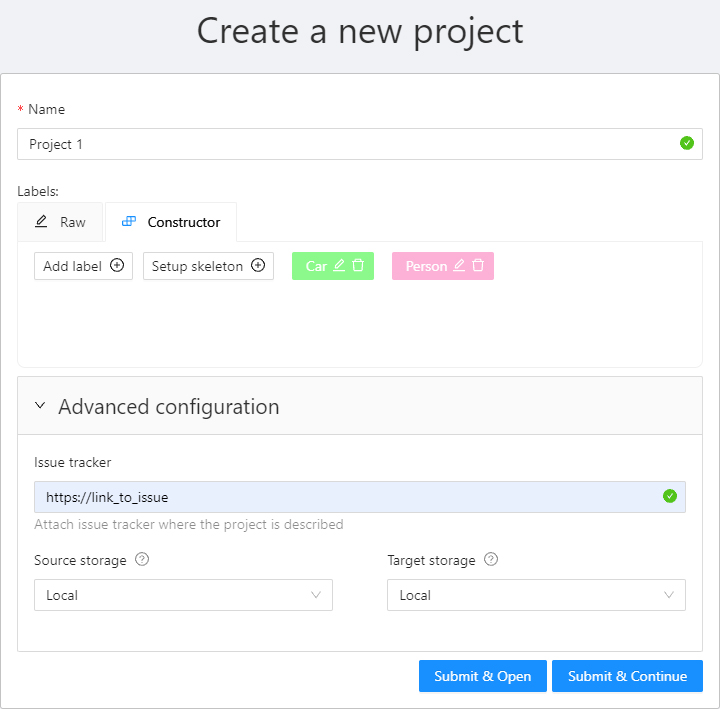Click the plus icon in Add label

117,266
